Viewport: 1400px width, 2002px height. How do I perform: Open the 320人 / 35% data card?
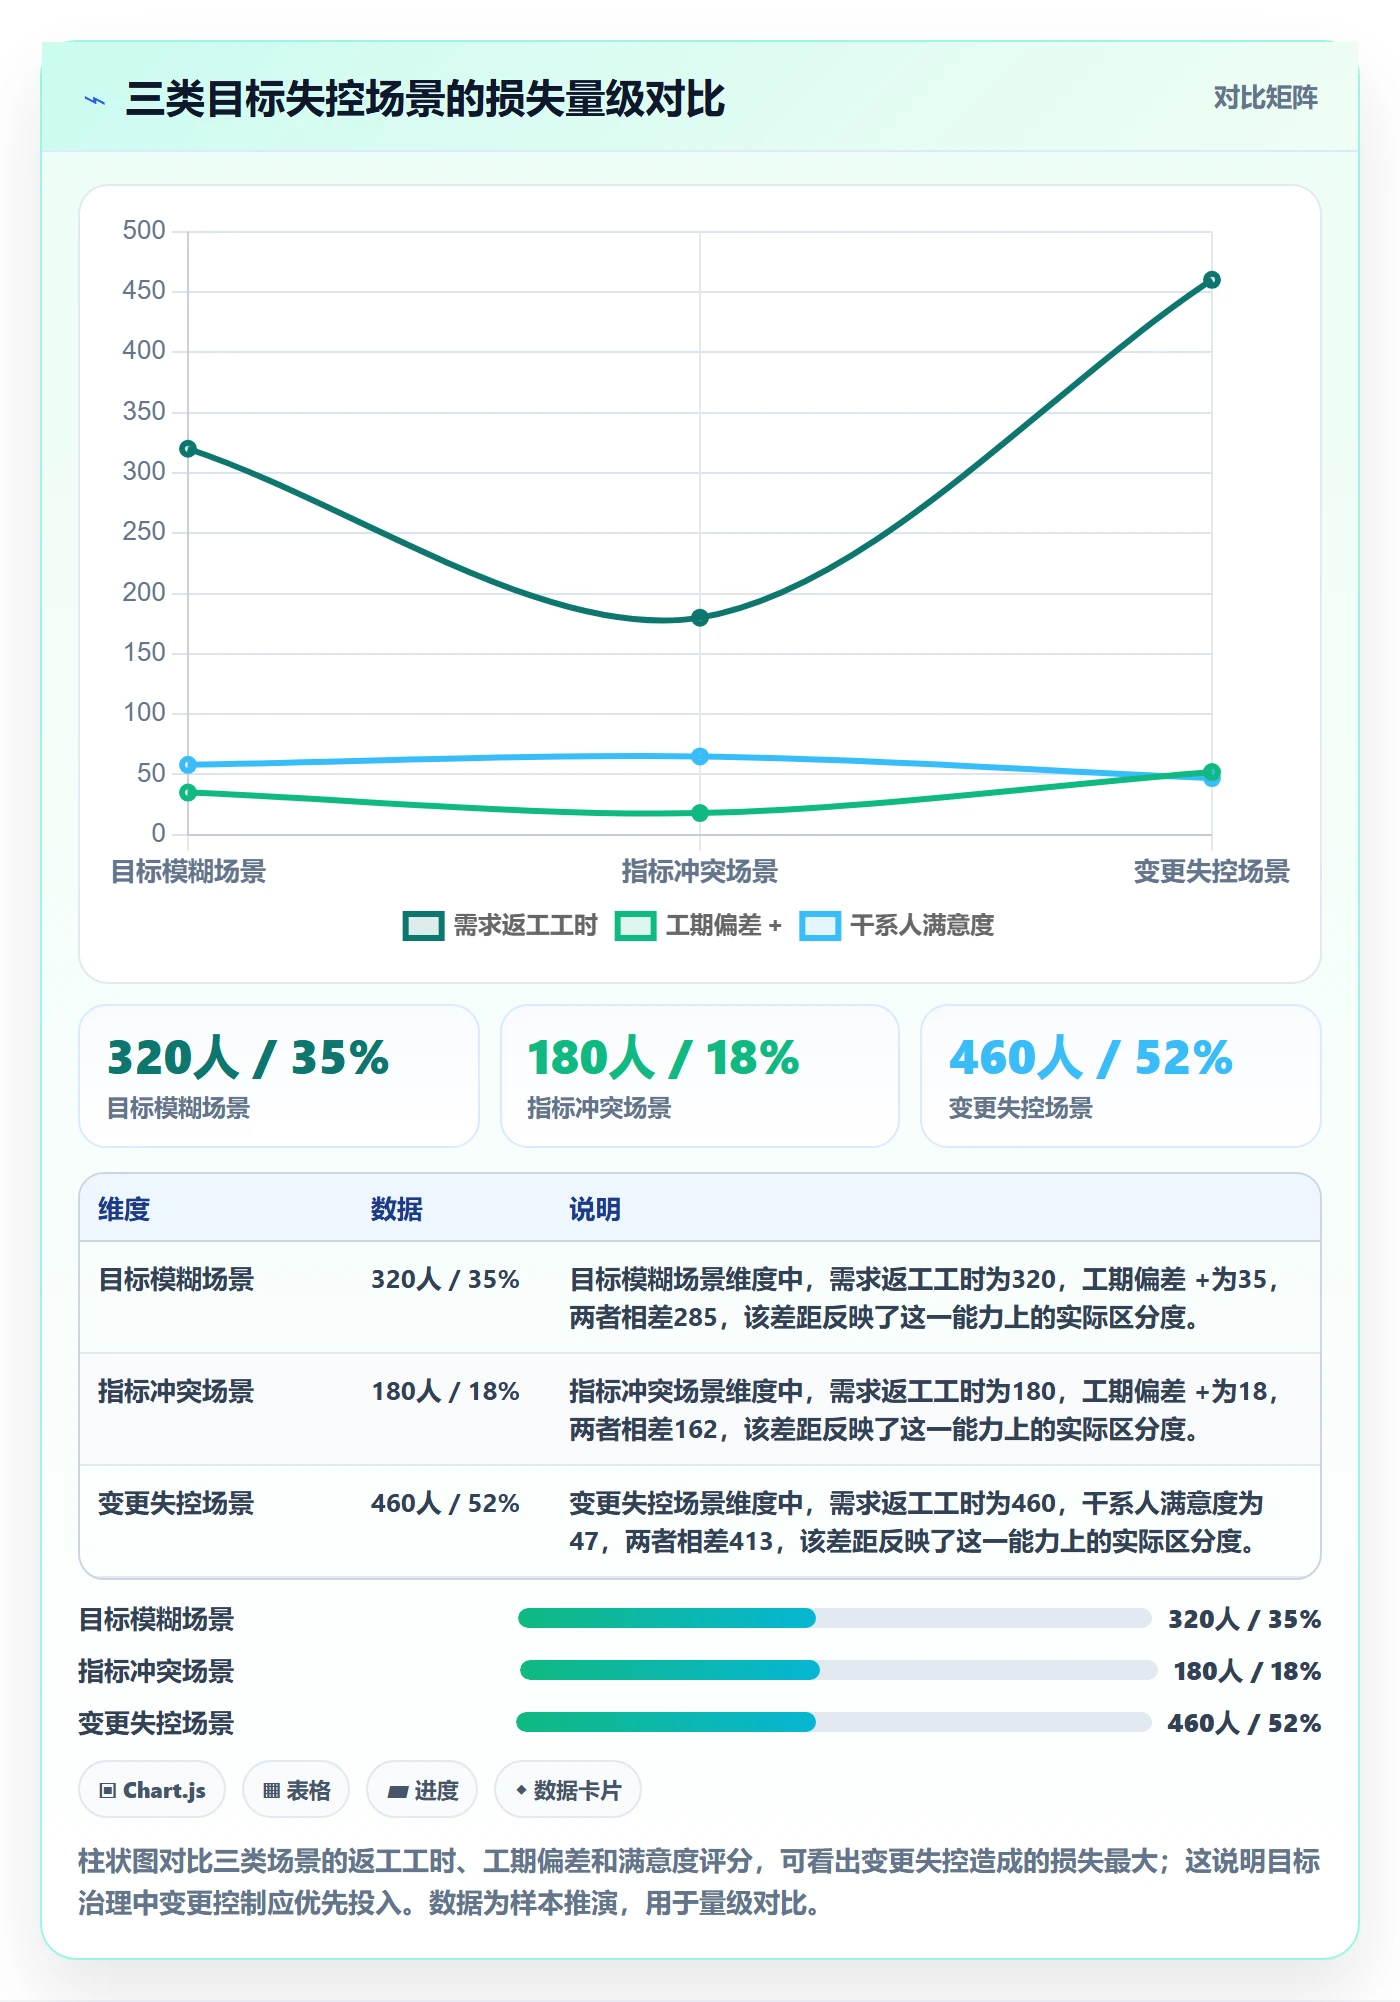(279, 1076)
